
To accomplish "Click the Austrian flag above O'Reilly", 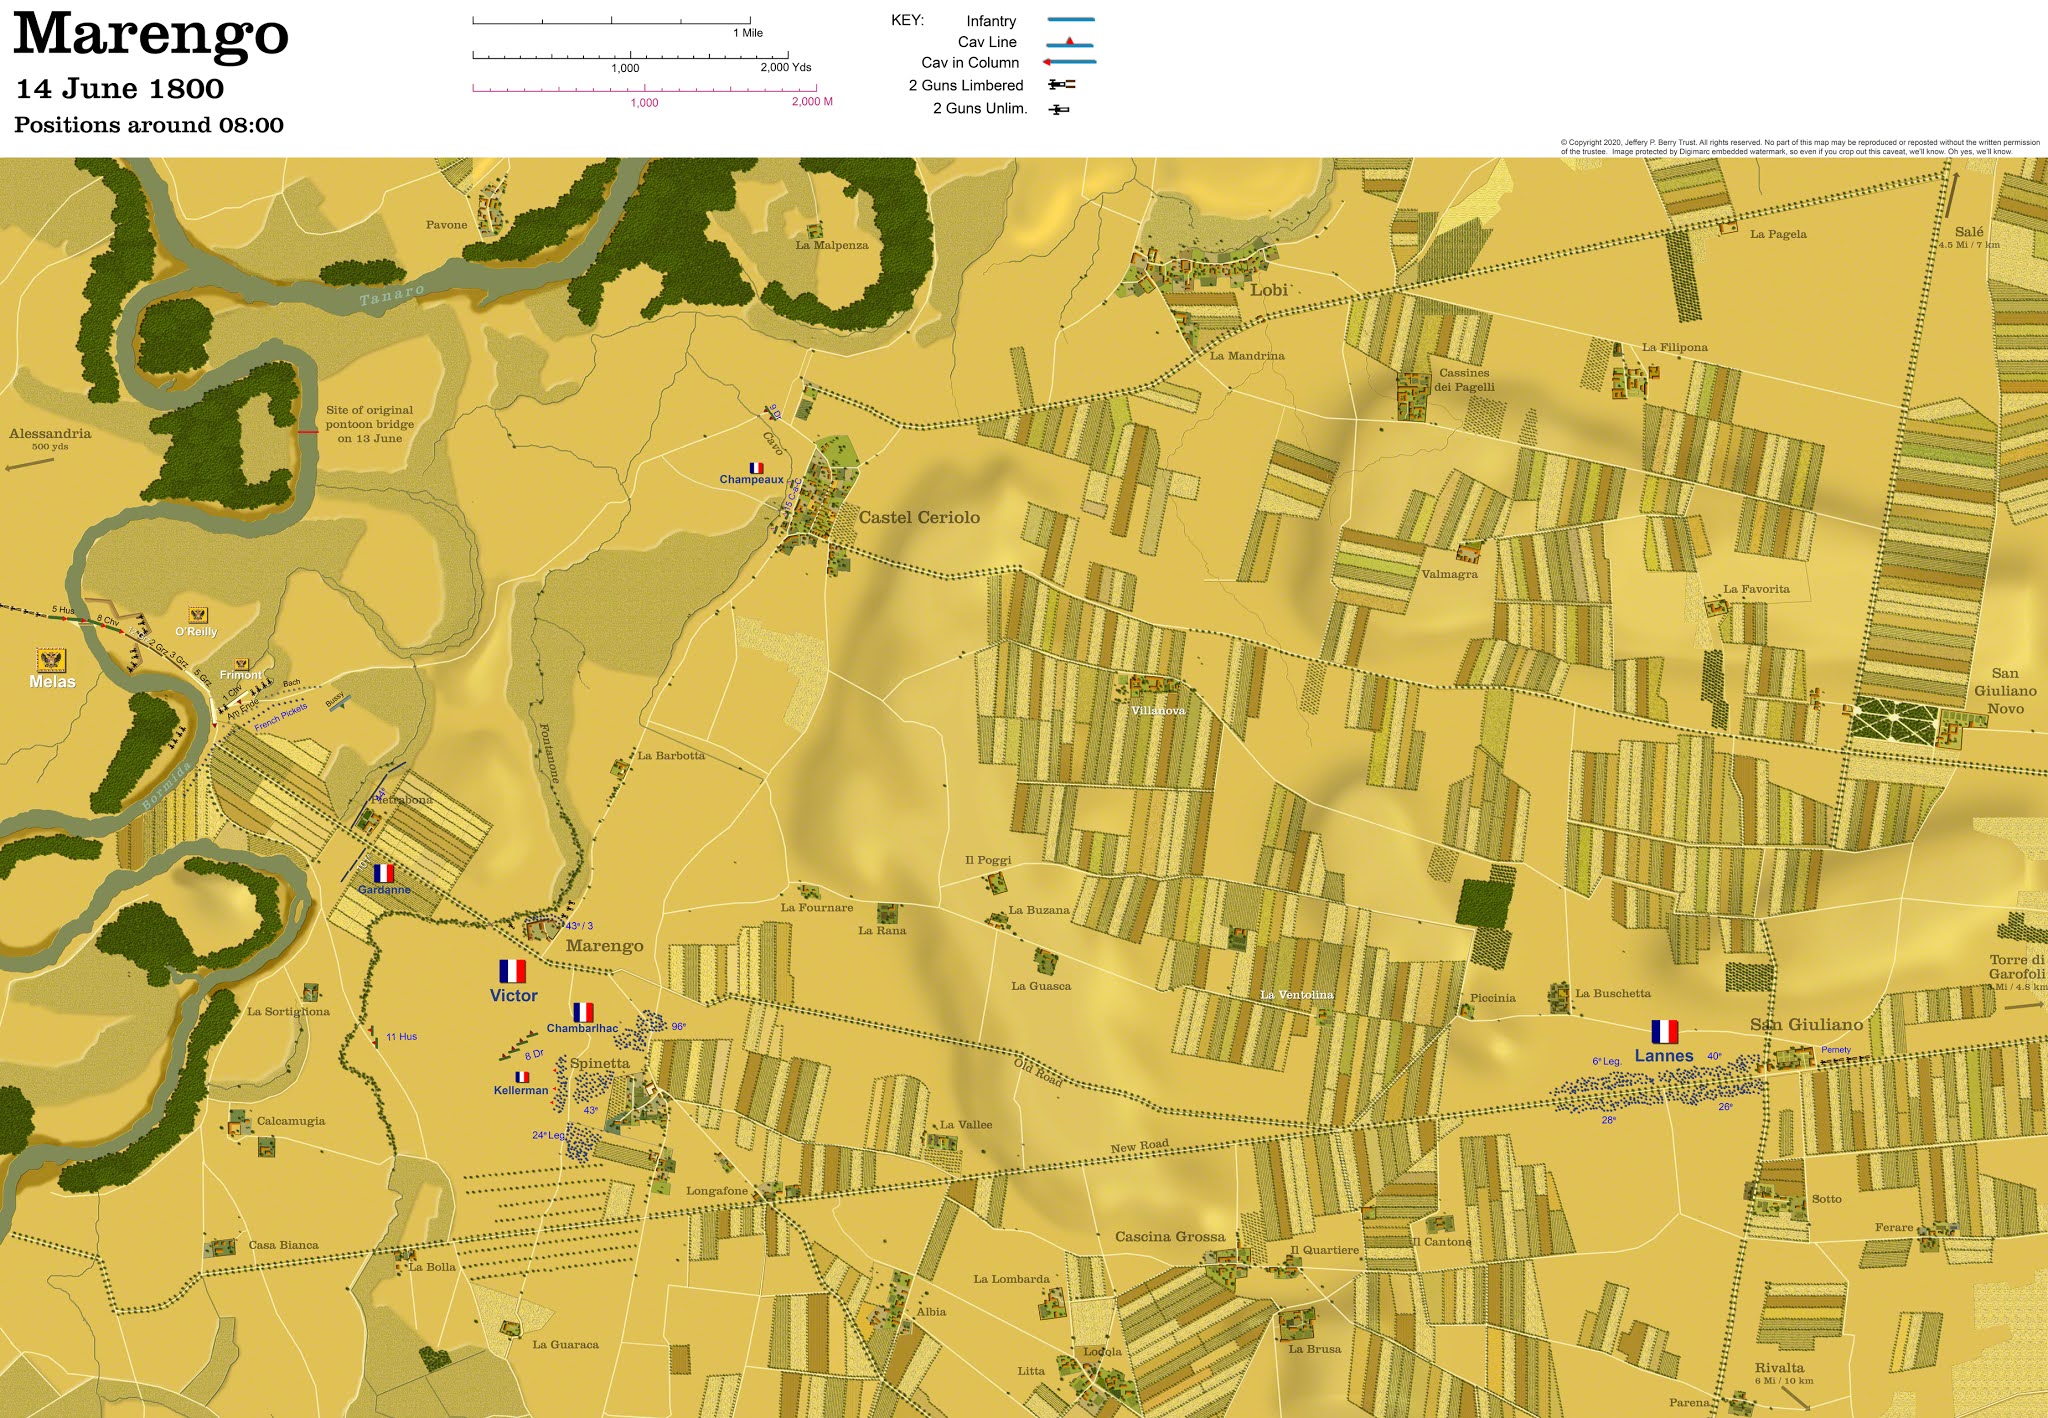I will 198,616.
